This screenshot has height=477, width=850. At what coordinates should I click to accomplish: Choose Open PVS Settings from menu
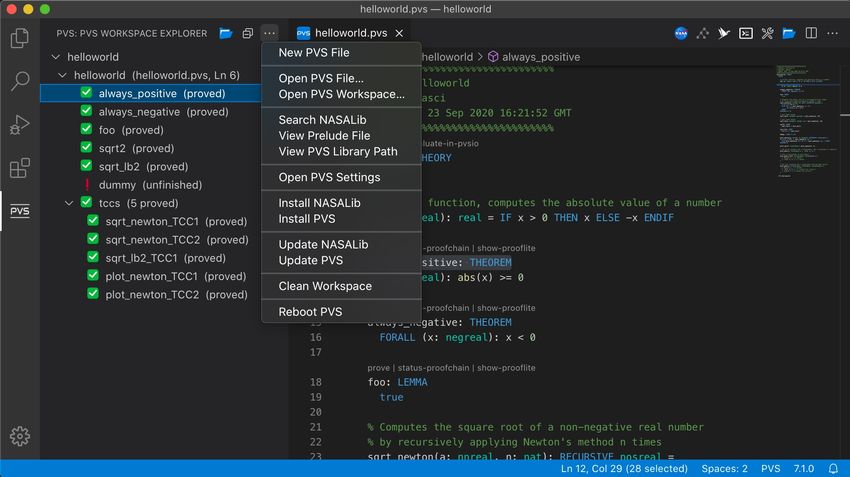pos(342,177)
